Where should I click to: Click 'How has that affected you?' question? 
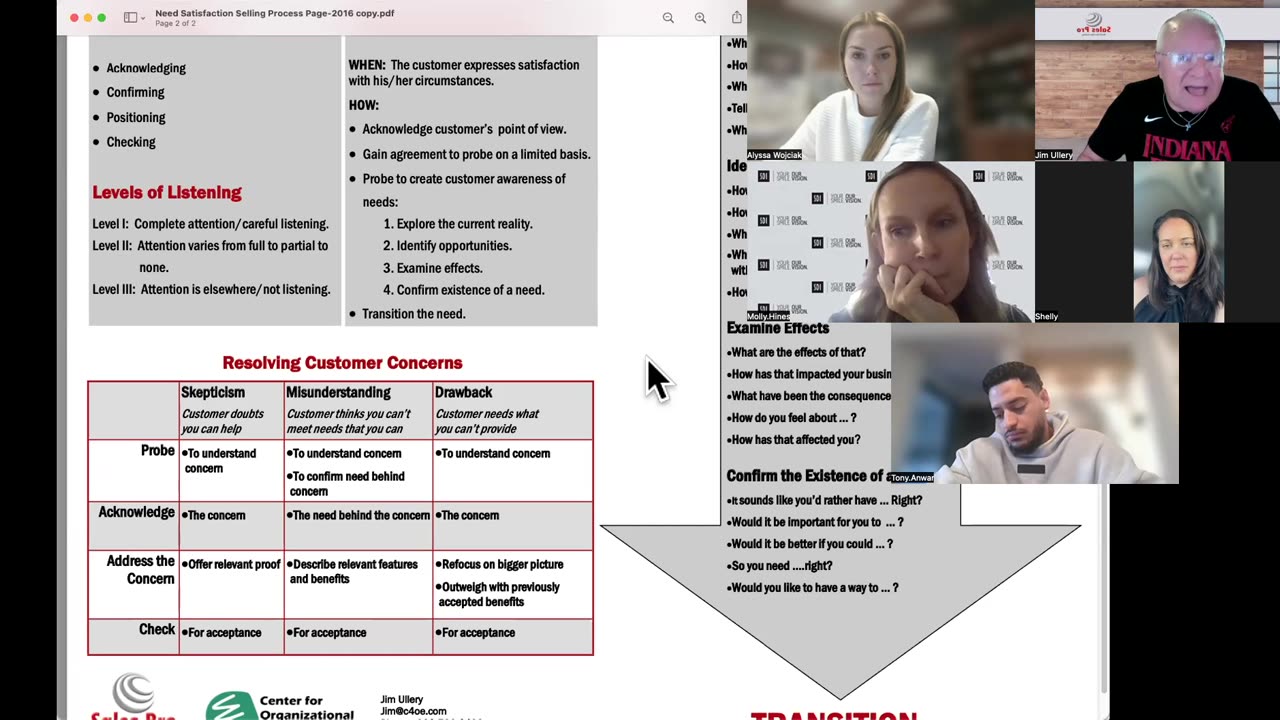coord(796,440)
